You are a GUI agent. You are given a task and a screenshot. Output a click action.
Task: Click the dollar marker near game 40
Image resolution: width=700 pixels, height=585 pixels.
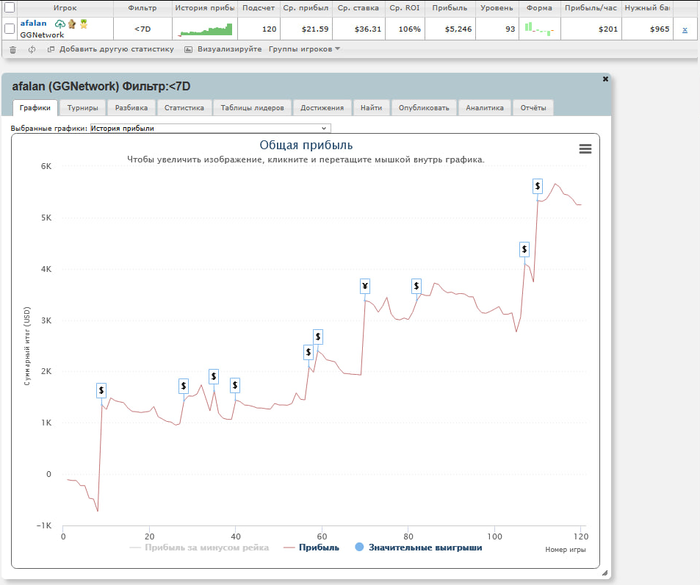[235, 385]
